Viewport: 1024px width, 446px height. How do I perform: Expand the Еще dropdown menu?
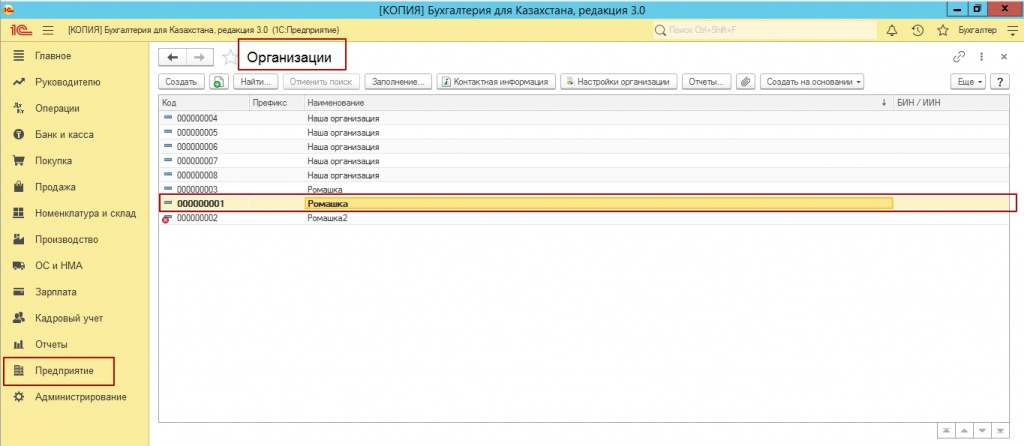pos(968,82)
